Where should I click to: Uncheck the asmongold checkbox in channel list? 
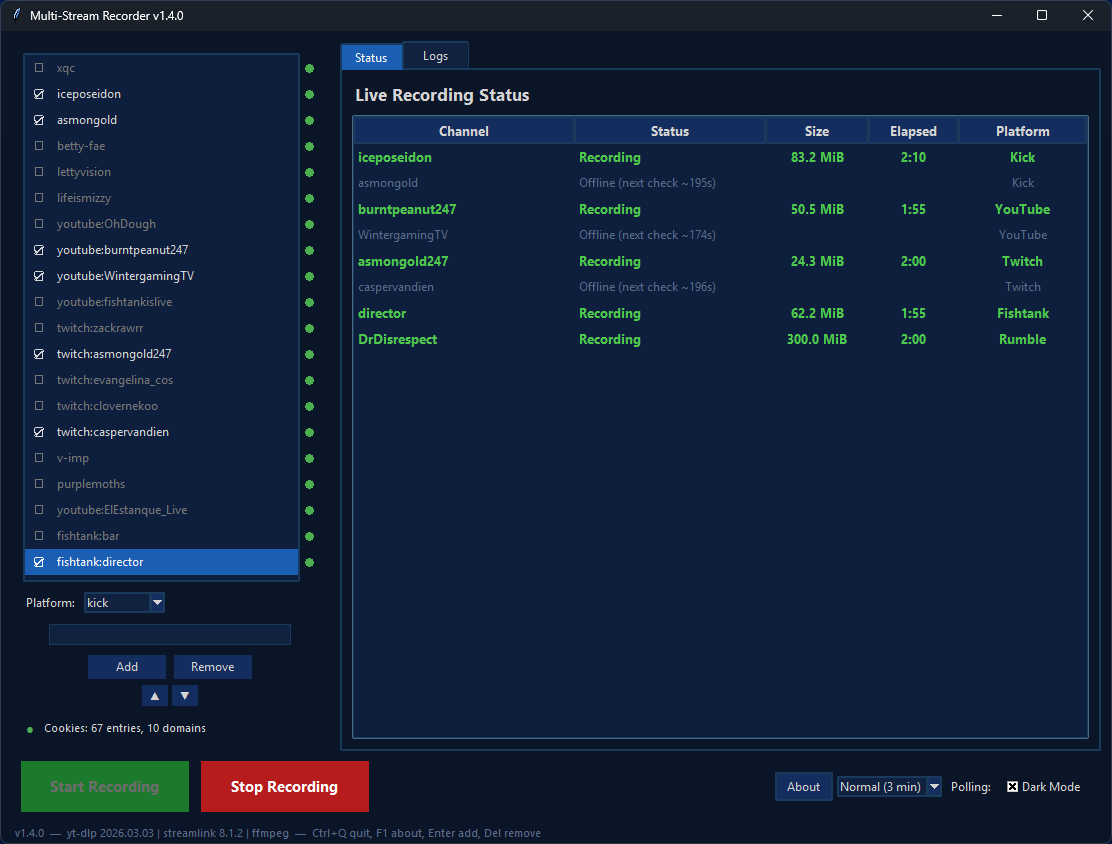[x=39, y=120]
